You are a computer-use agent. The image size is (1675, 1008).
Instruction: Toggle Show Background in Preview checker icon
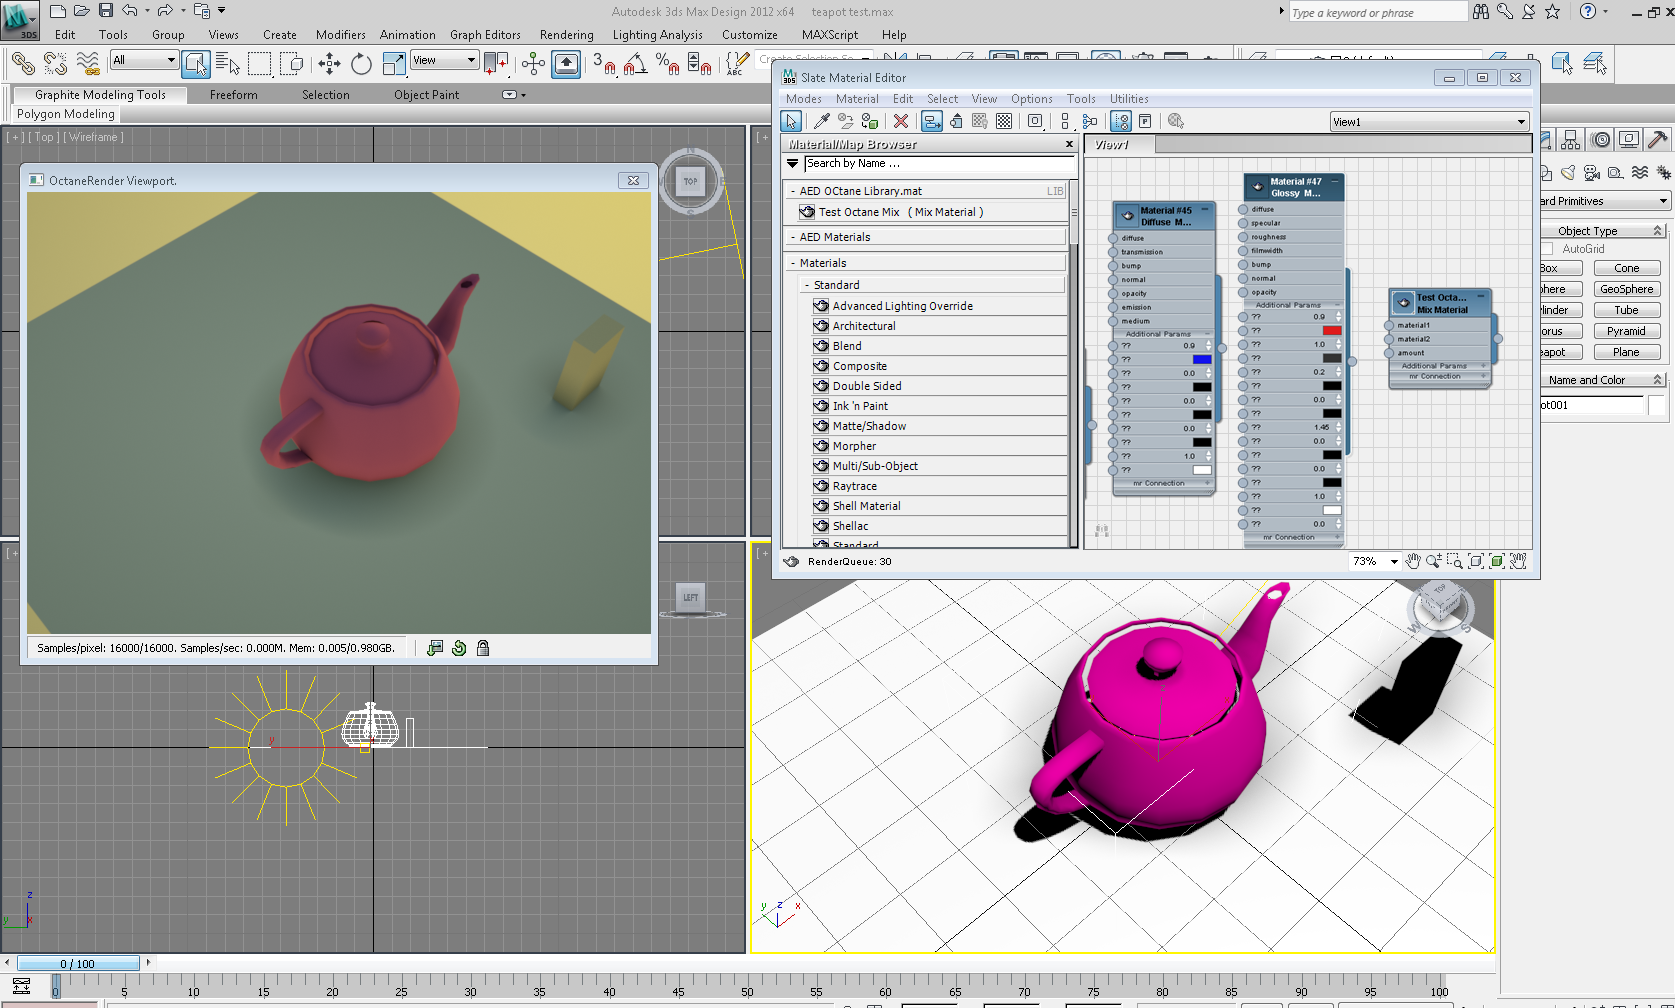click(x=1004, y=121)
